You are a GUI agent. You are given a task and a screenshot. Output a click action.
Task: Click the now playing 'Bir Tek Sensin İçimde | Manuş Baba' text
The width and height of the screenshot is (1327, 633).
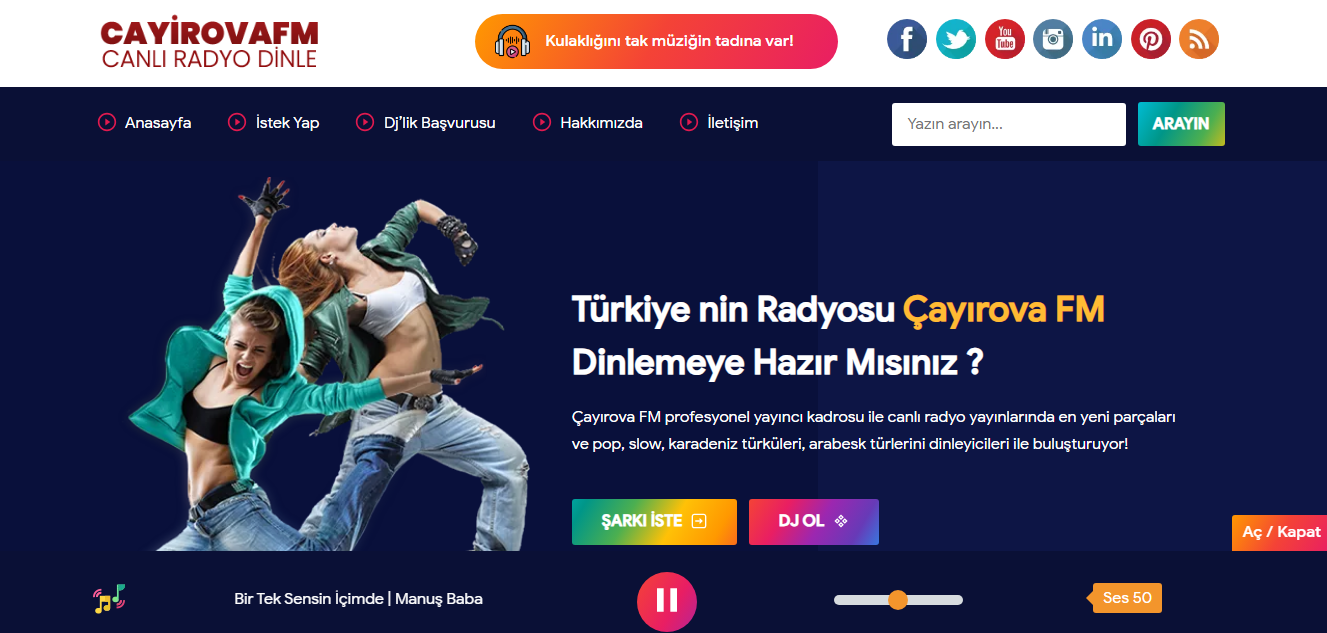point(358,599)
